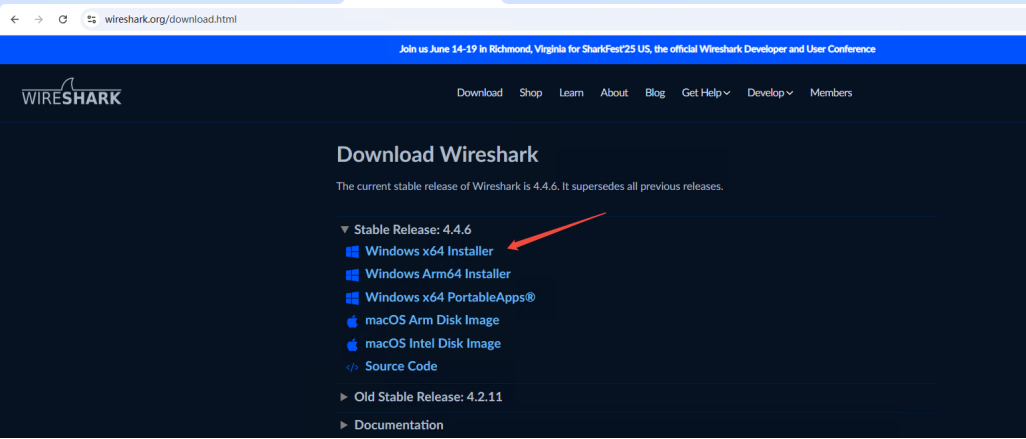Click Windows logo beside Windows x64 PortableApps

[352, 298]
